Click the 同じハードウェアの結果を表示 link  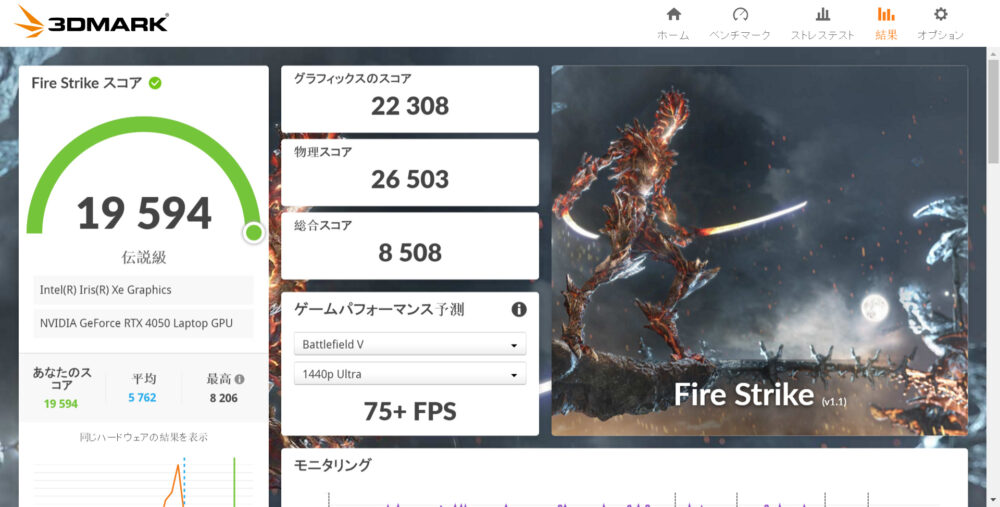pyautogui.click(x=143, y=437)
